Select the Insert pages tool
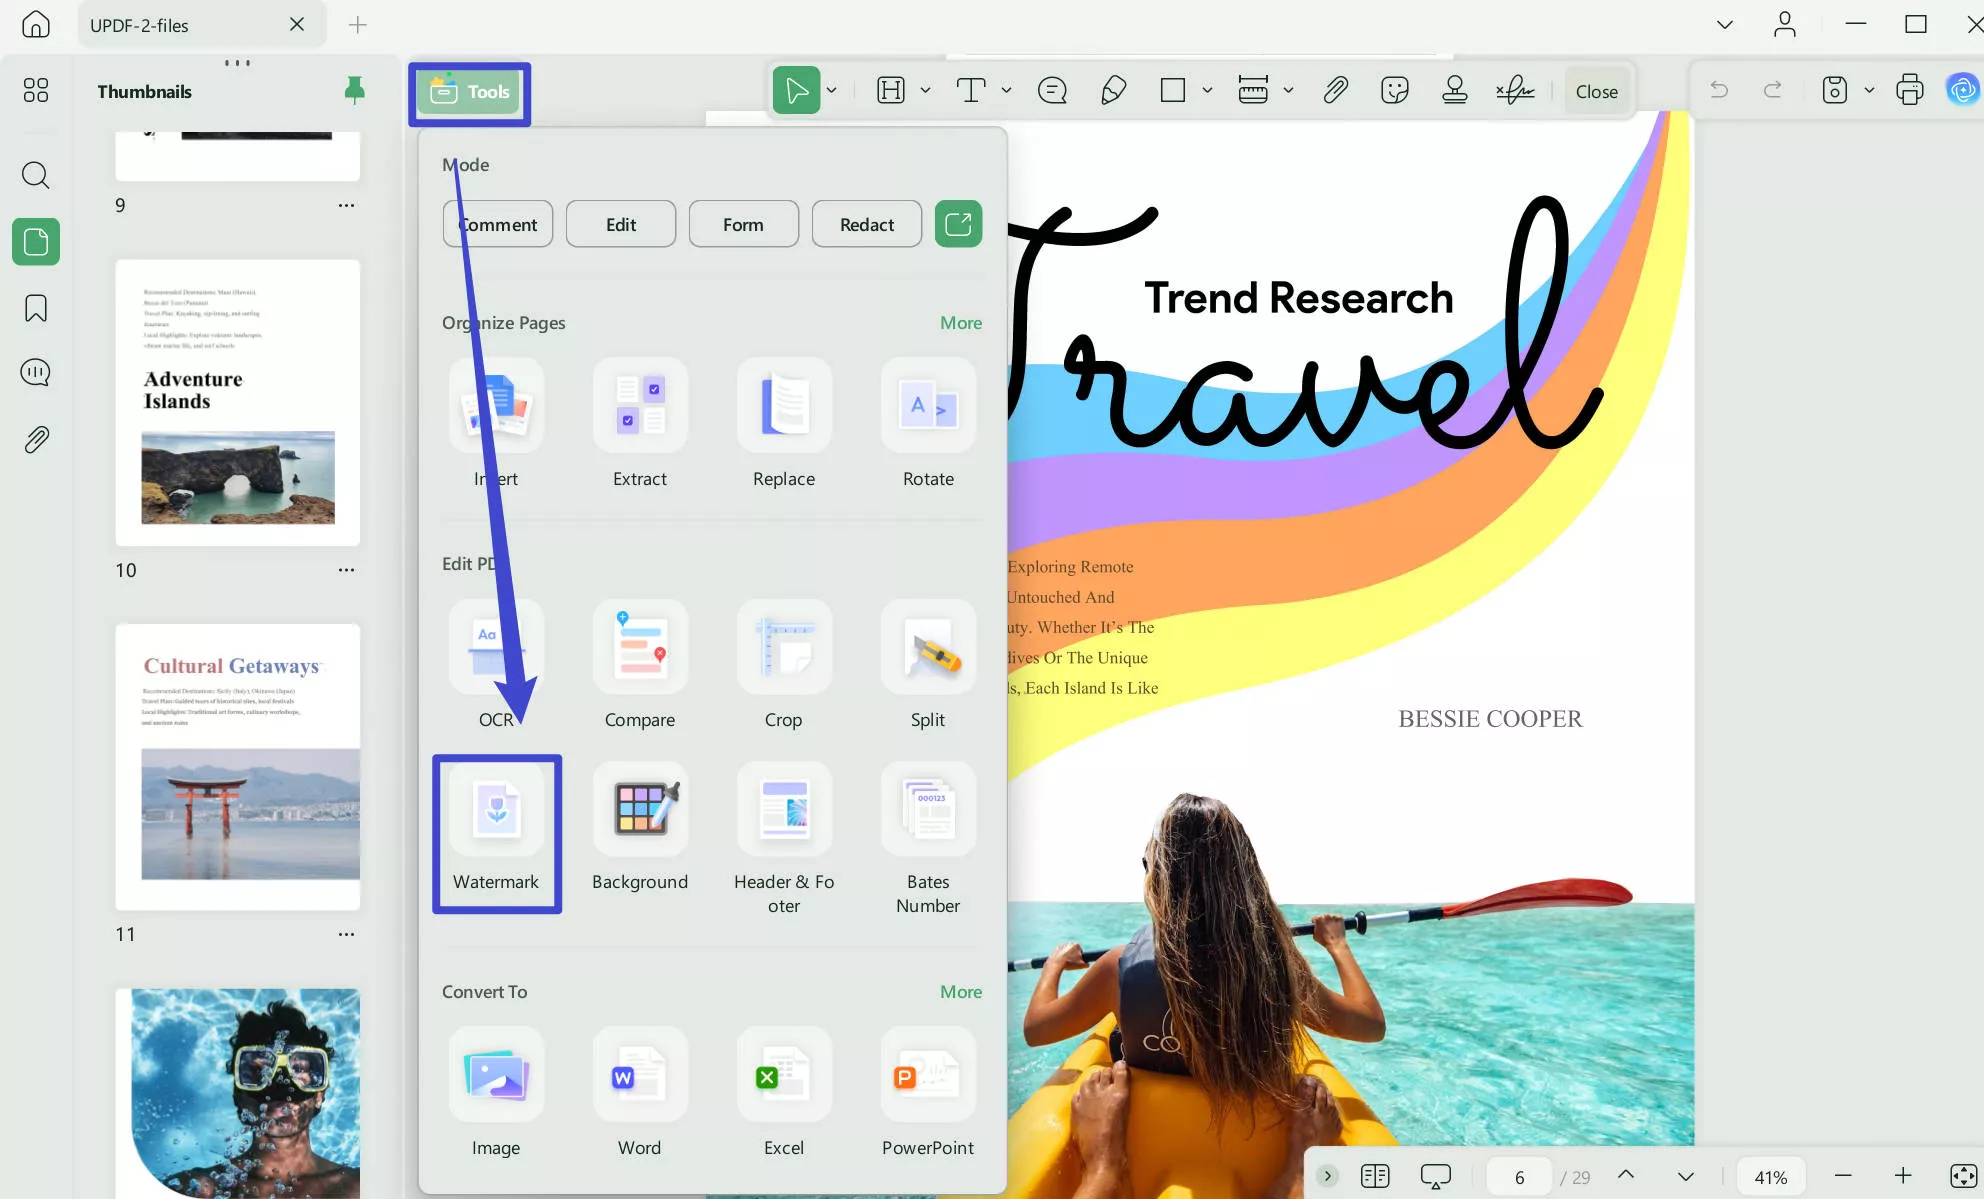1984x1199 pixels. (496, 424)
